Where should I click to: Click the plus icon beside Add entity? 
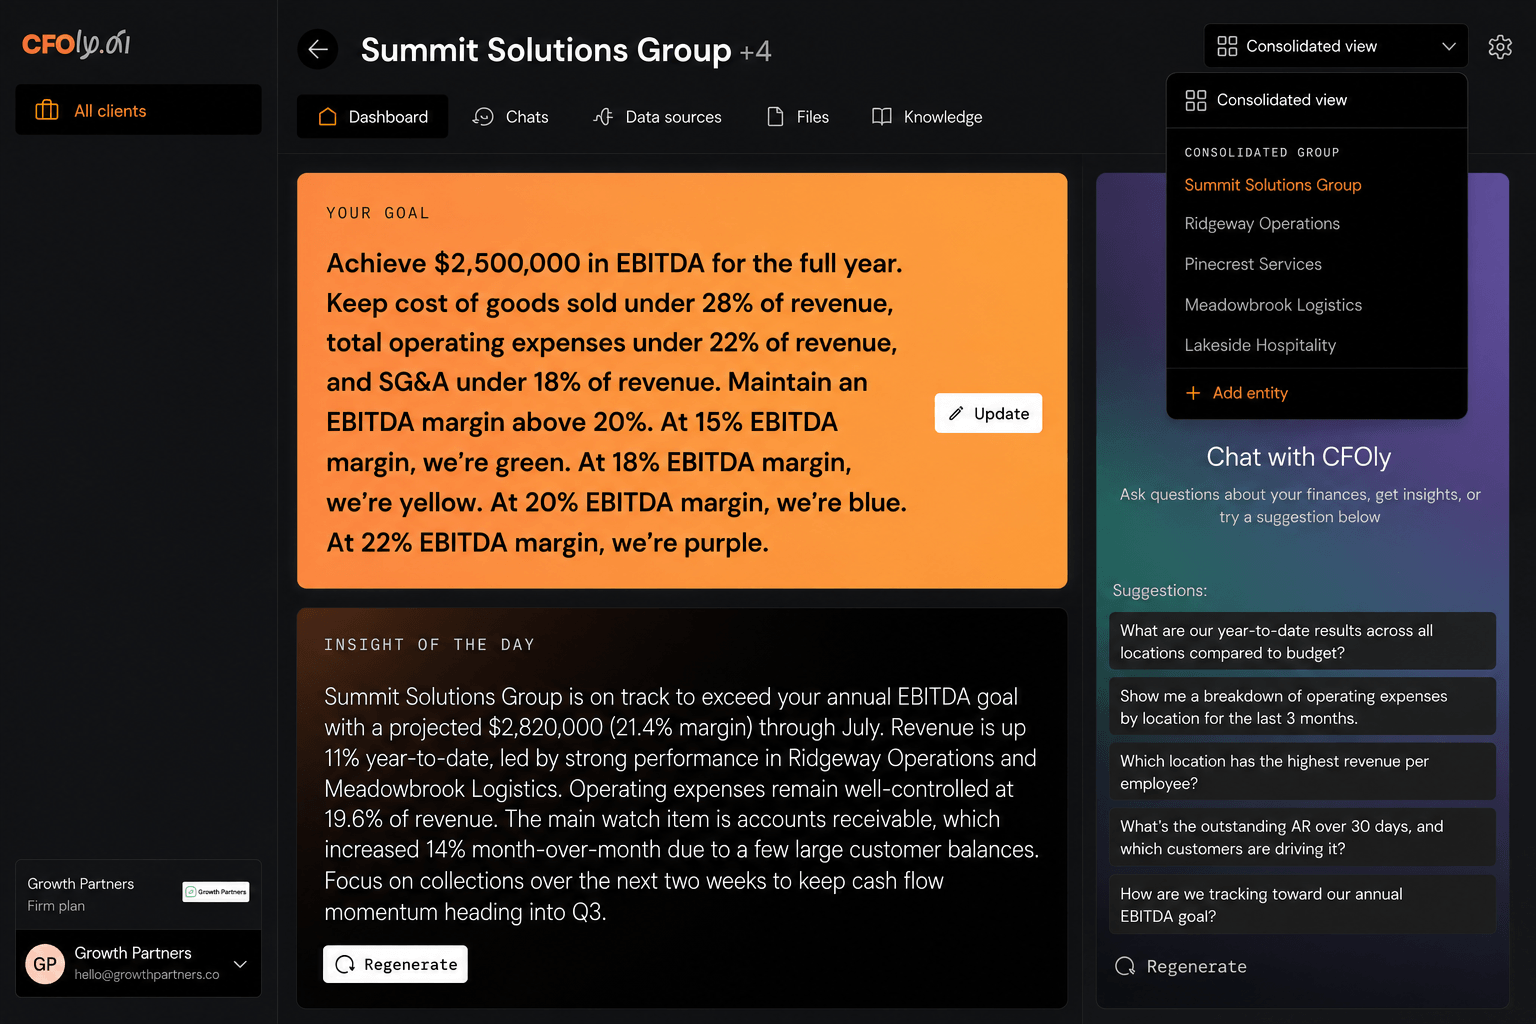click(1193, 393)
